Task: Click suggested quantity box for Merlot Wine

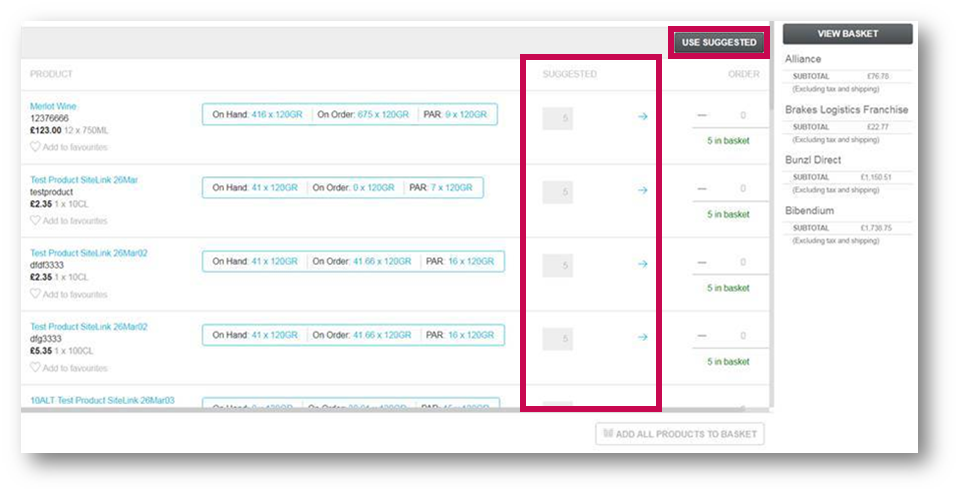Action: pyautogui.click(x=558, y=118)
